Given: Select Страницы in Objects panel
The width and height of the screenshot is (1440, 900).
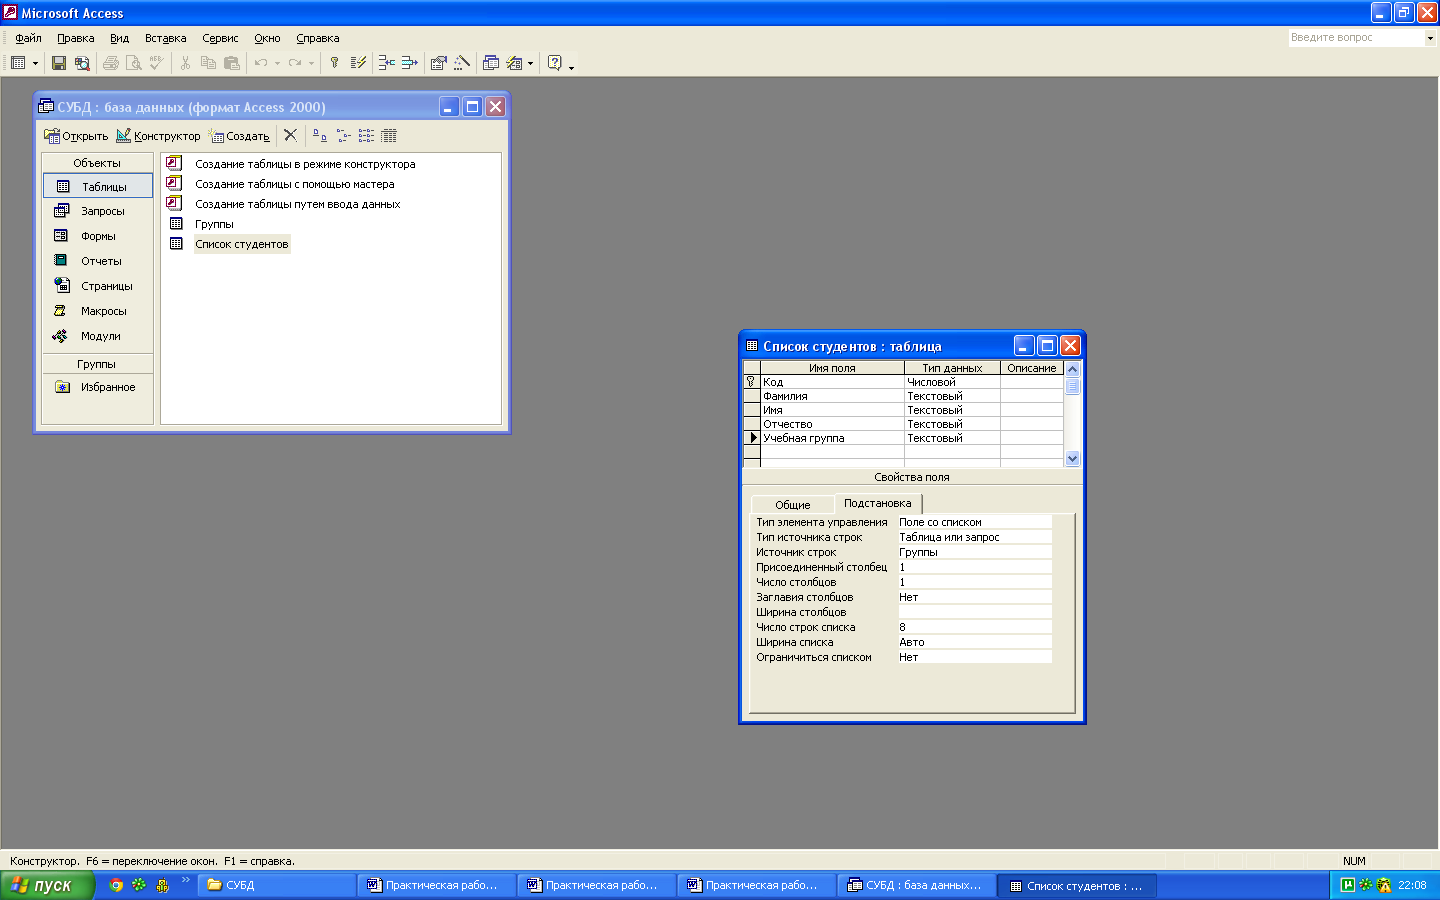Looking at the screenshot, I should point(98,286).
